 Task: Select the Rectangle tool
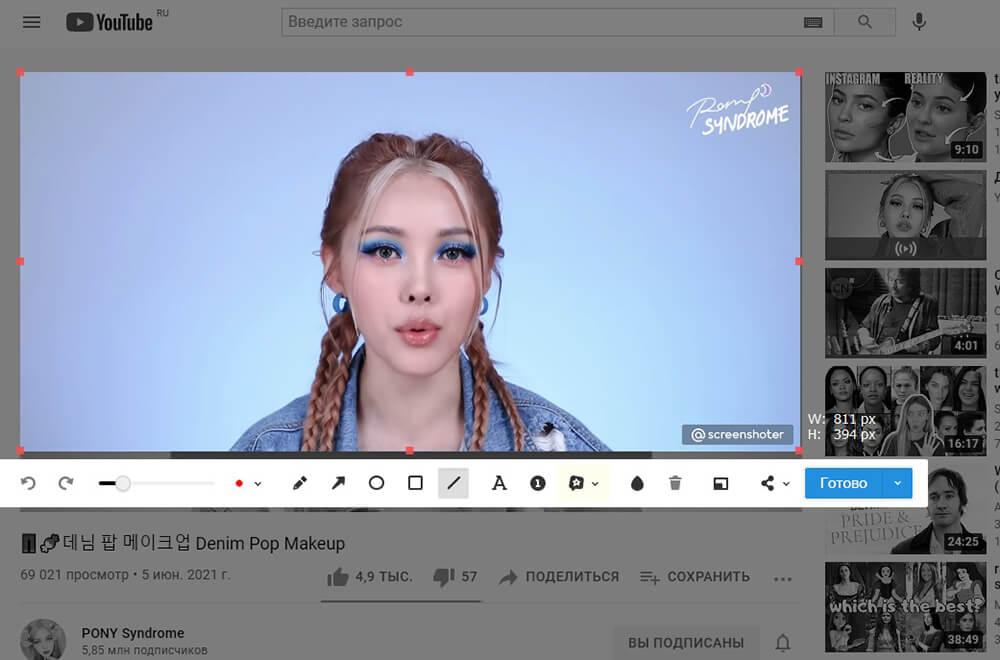[x=415, y=483]
